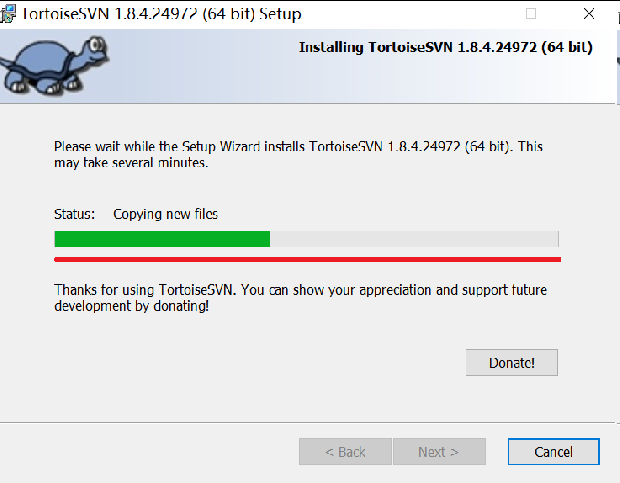Click the 'Copying new files' status text

coord(165,215)
